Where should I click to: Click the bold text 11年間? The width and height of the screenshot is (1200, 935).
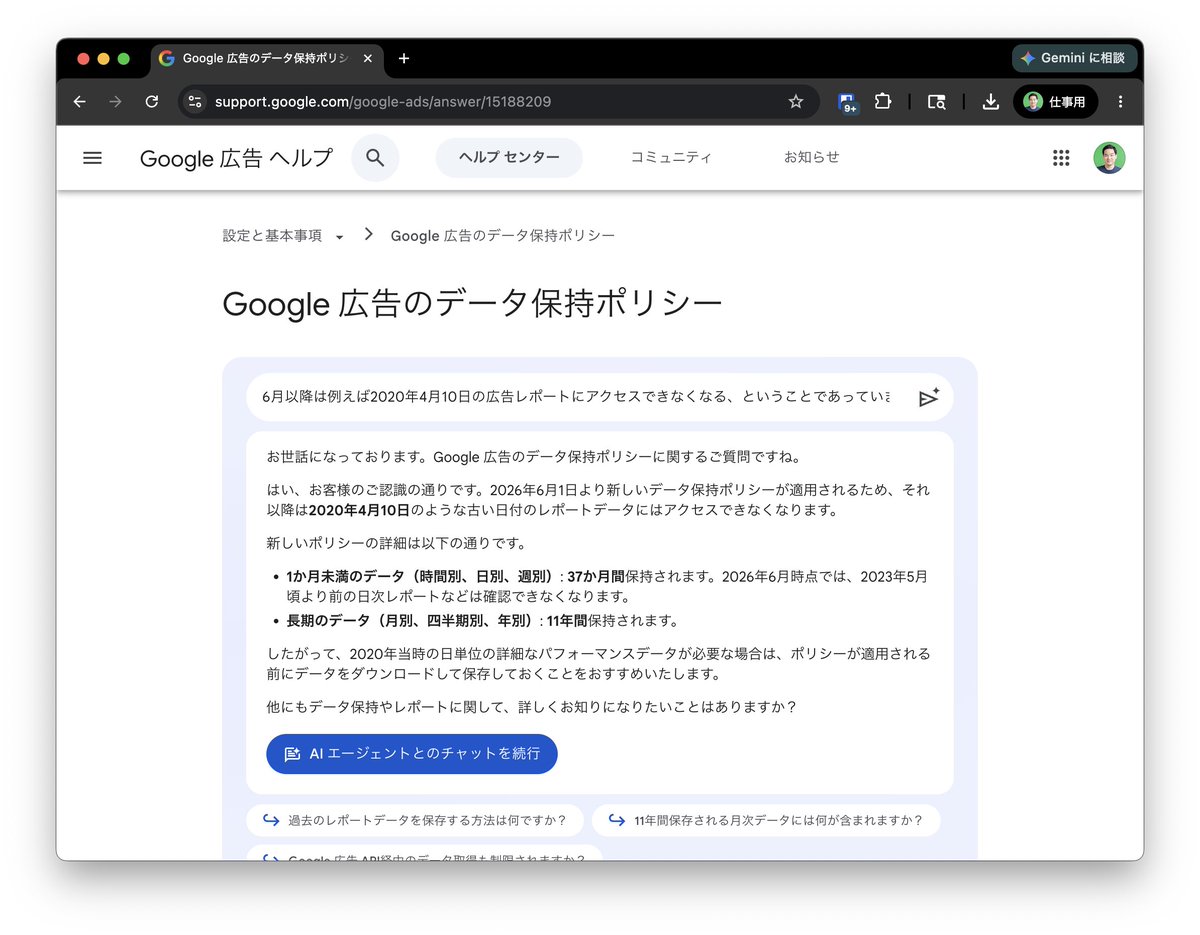tap(567, 621)
